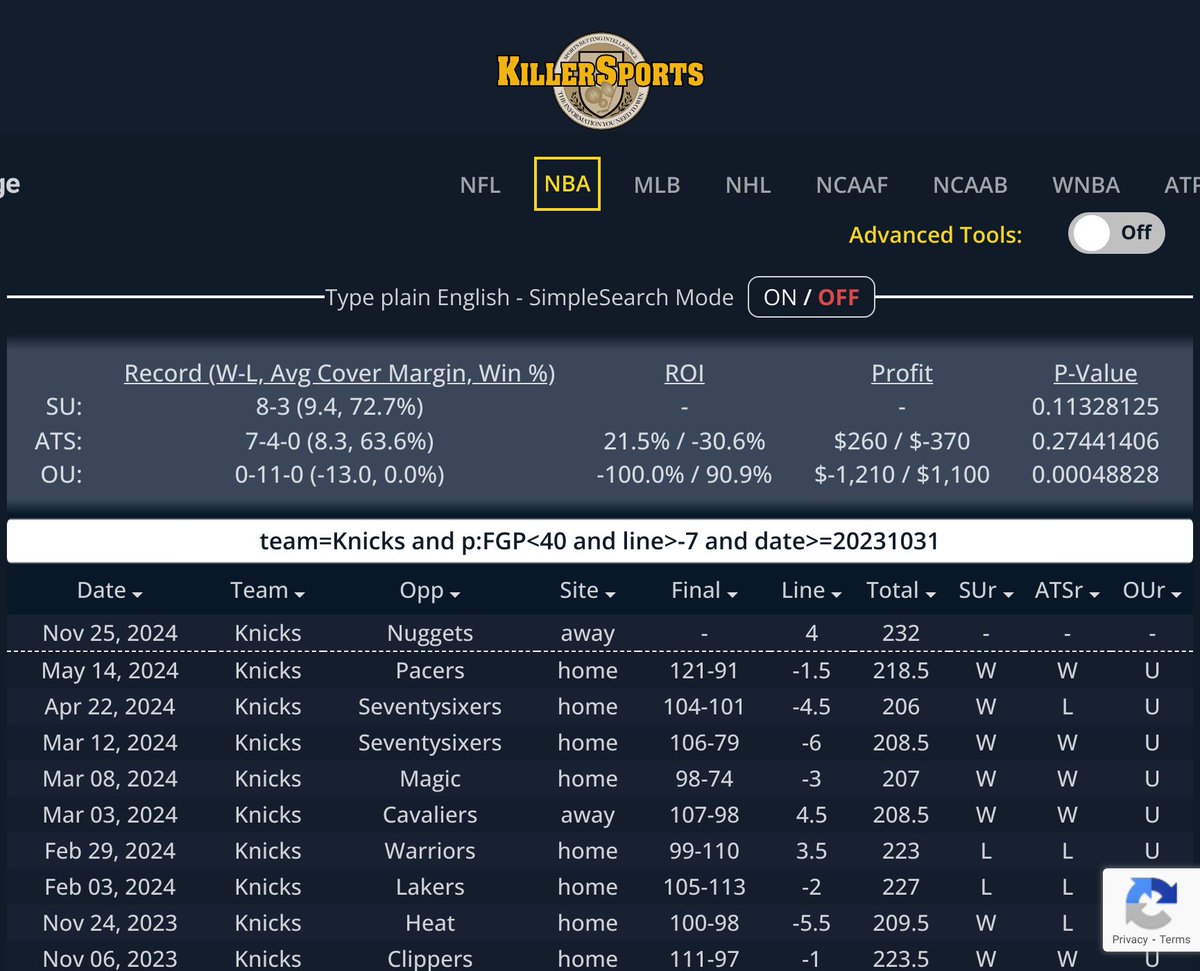The height and width of the screenshot is (971, 1200).
Task: Select the Mar 12, 2024 date cell
Action: point(110,742)
